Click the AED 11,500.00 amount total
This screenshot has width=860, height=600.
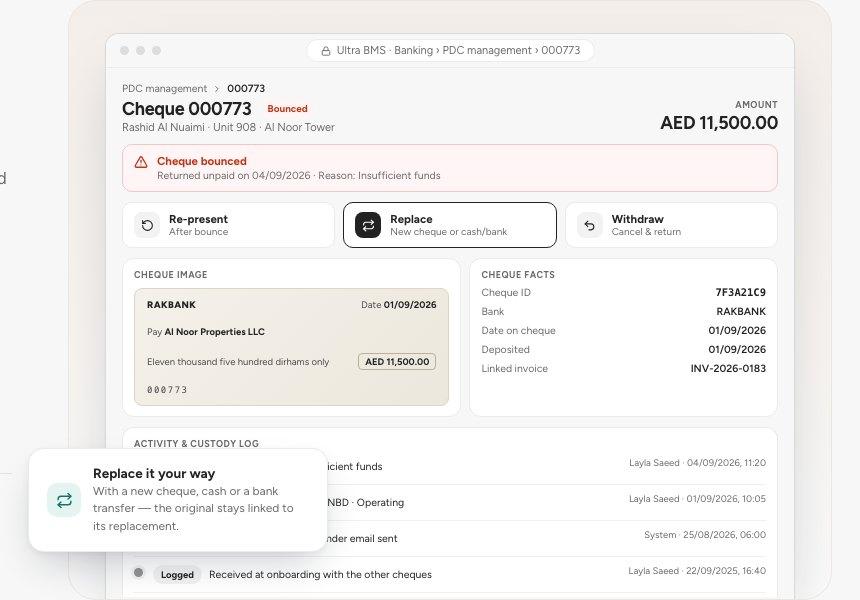[719, 123]
